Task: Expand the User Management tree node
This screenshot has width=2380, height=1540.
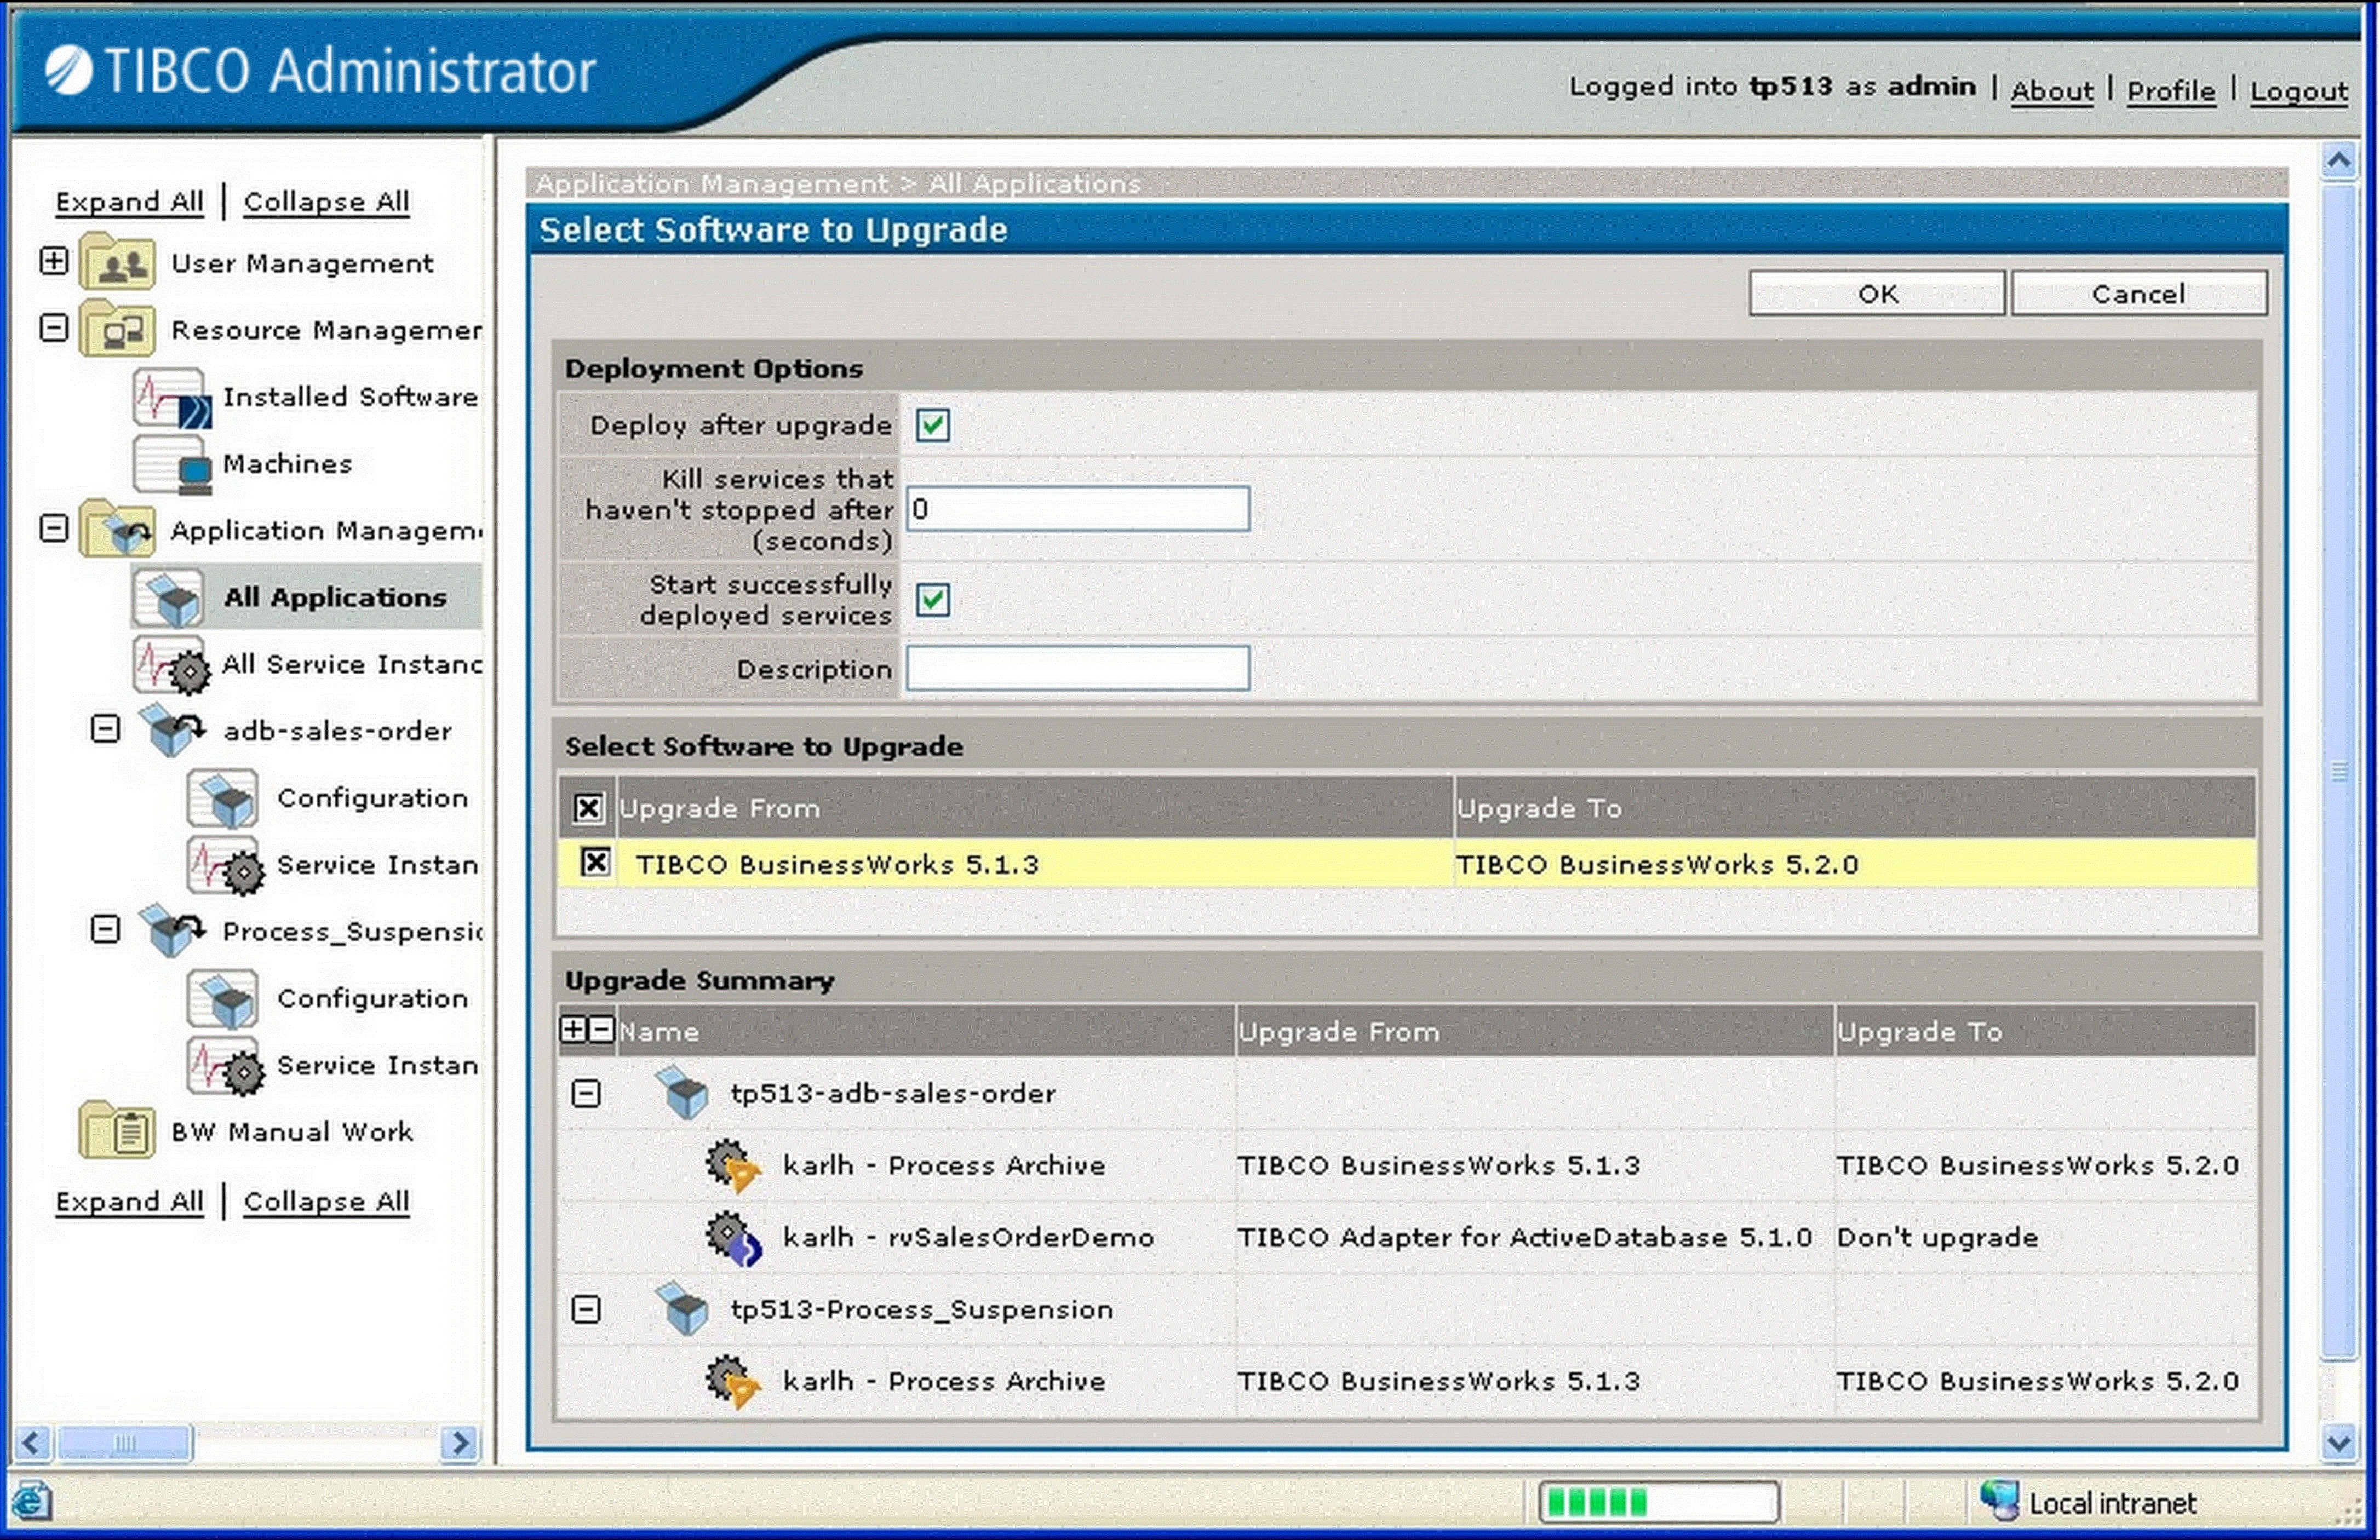Action: point(54,262)
